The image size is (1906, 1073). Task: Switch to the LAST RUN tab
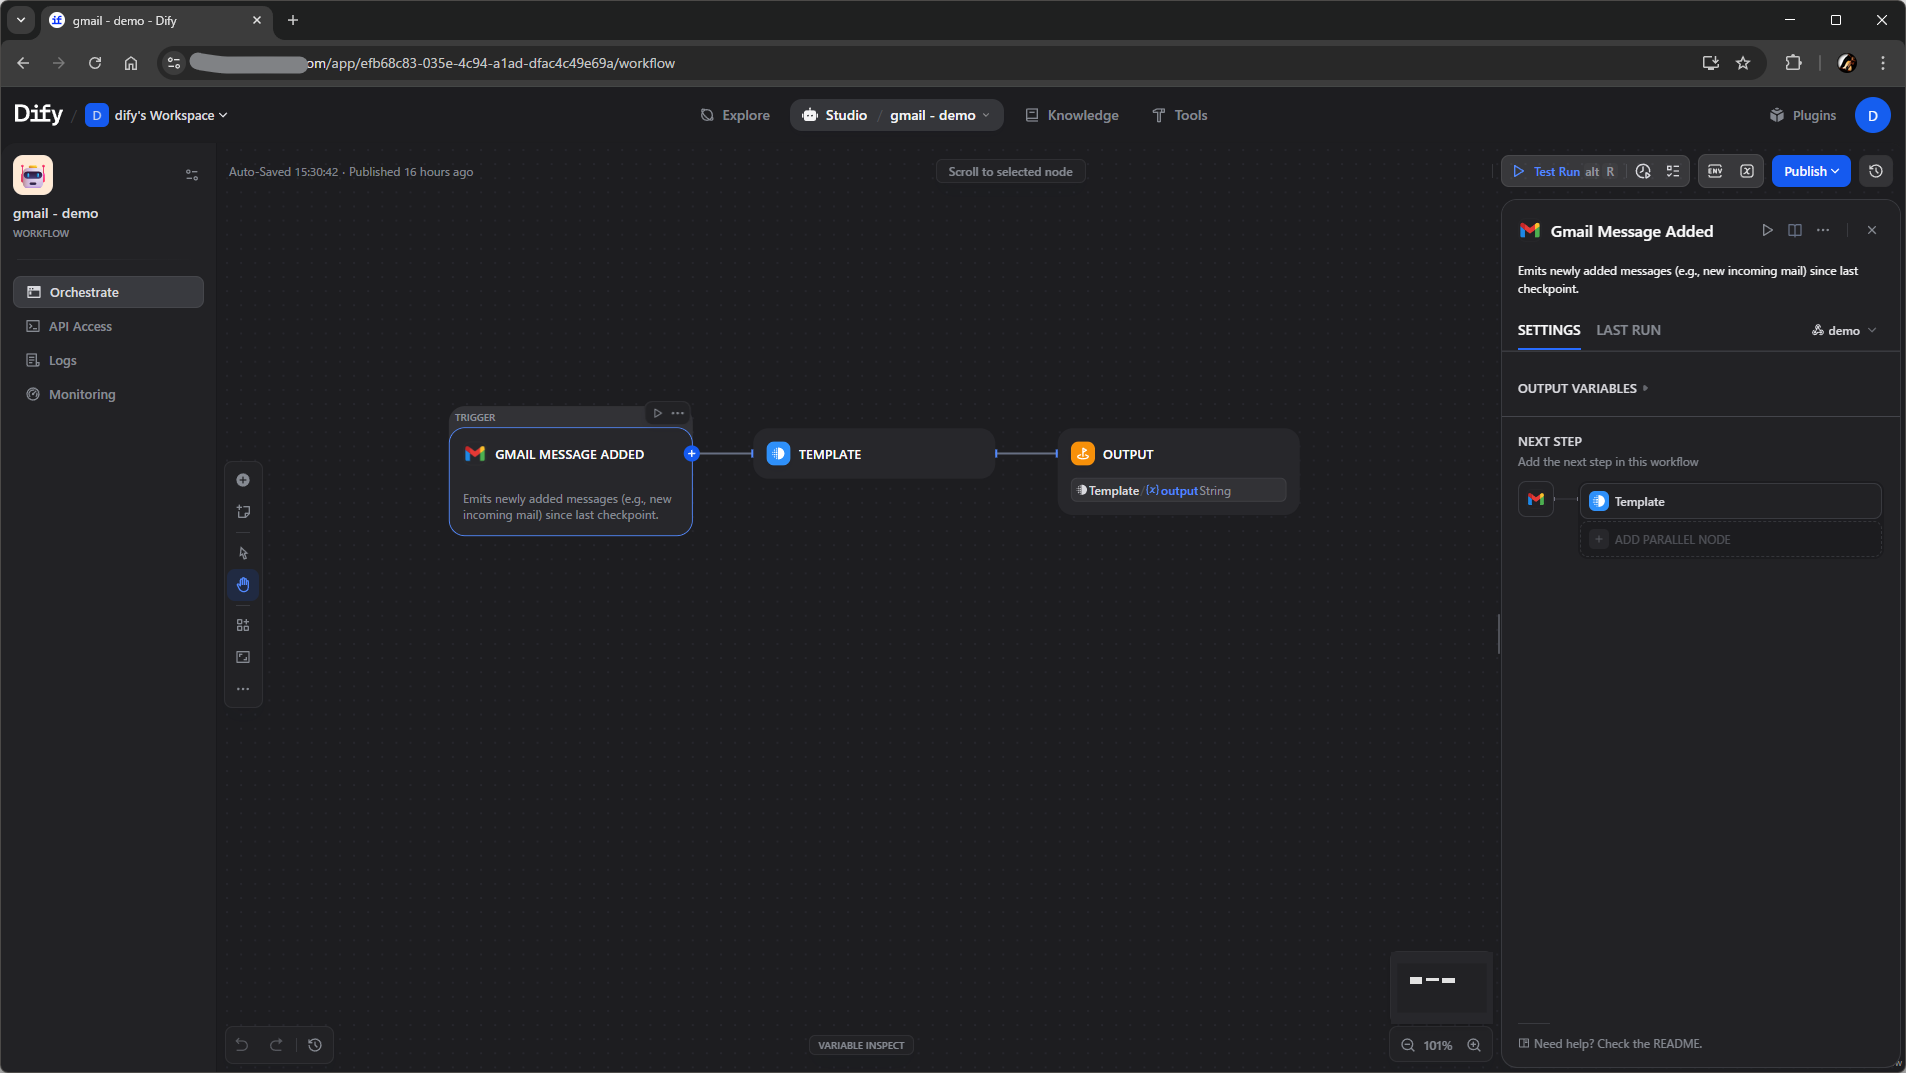pos(1628,330)
